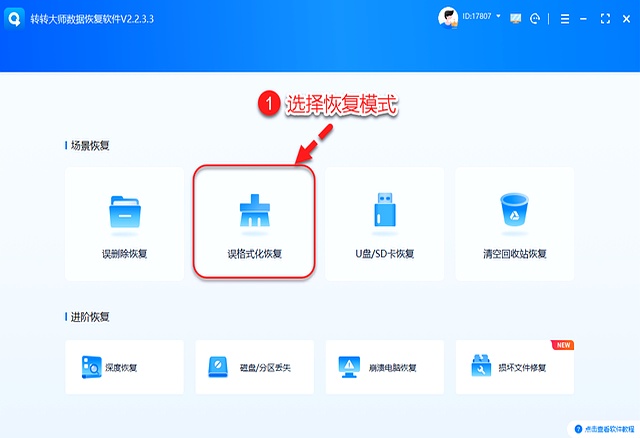This screenshot has width=640, height=438.
Task: Select the folder icon for 误删除恢复
Action: coord(124,212)
